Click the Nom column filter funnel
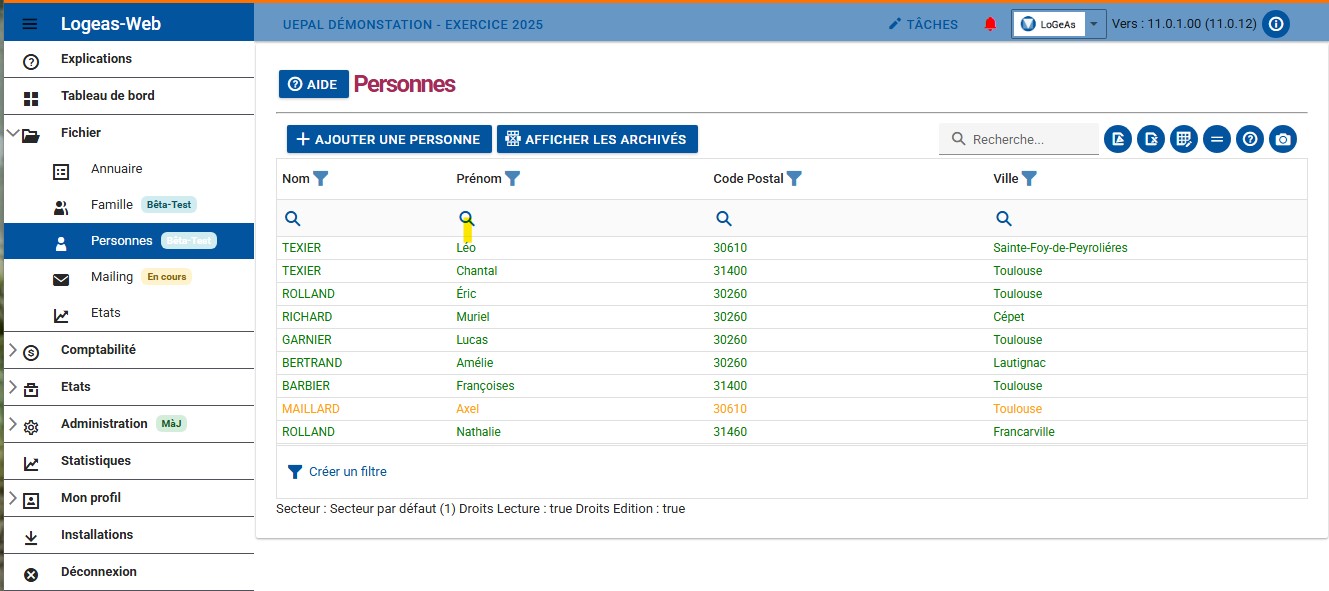 pyautogui.click(x=321, y=179)
